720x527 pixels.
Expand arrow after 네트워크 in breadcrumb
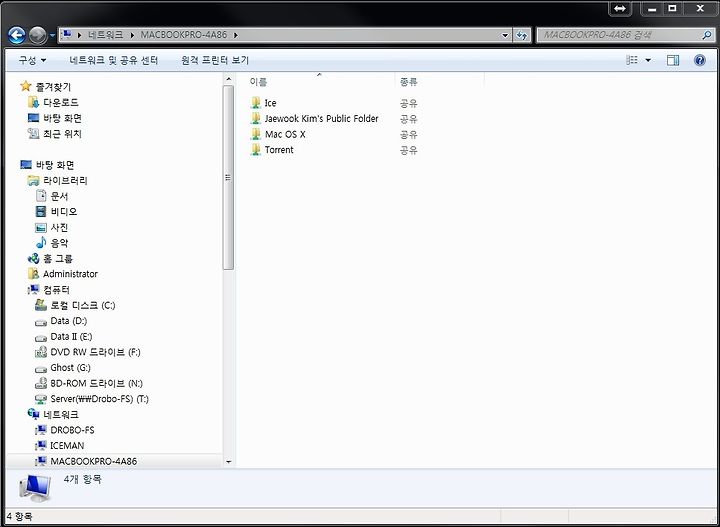point(132,35)
